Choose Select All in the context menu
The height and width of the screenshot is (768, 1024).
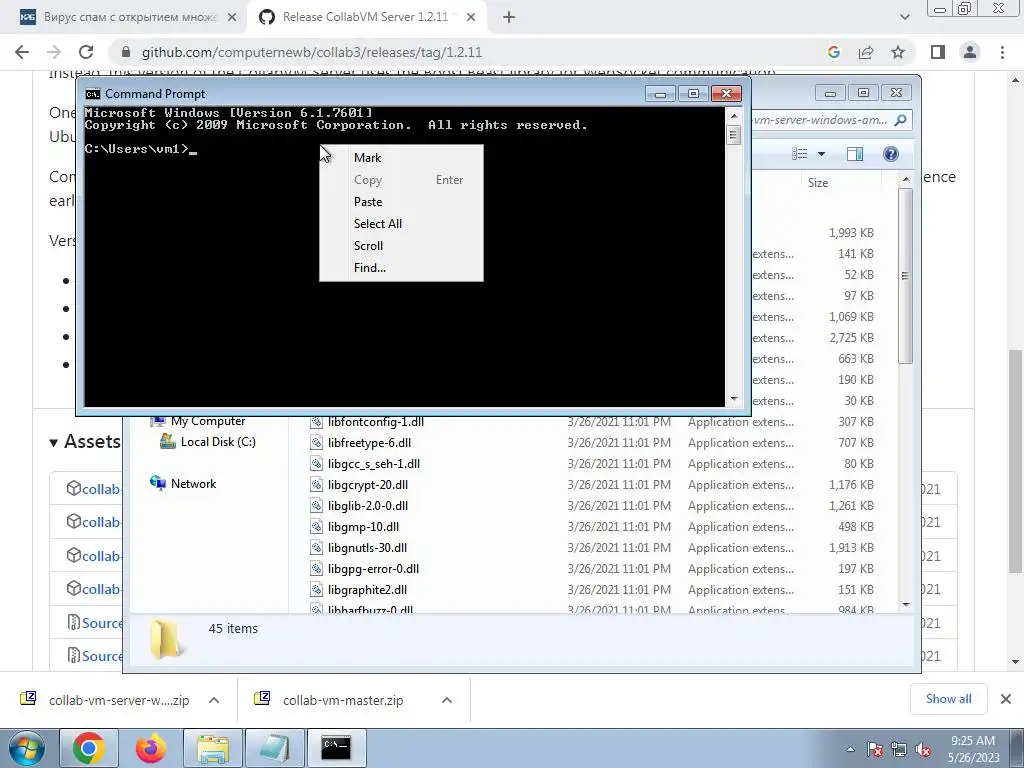[x=377, y=223]
